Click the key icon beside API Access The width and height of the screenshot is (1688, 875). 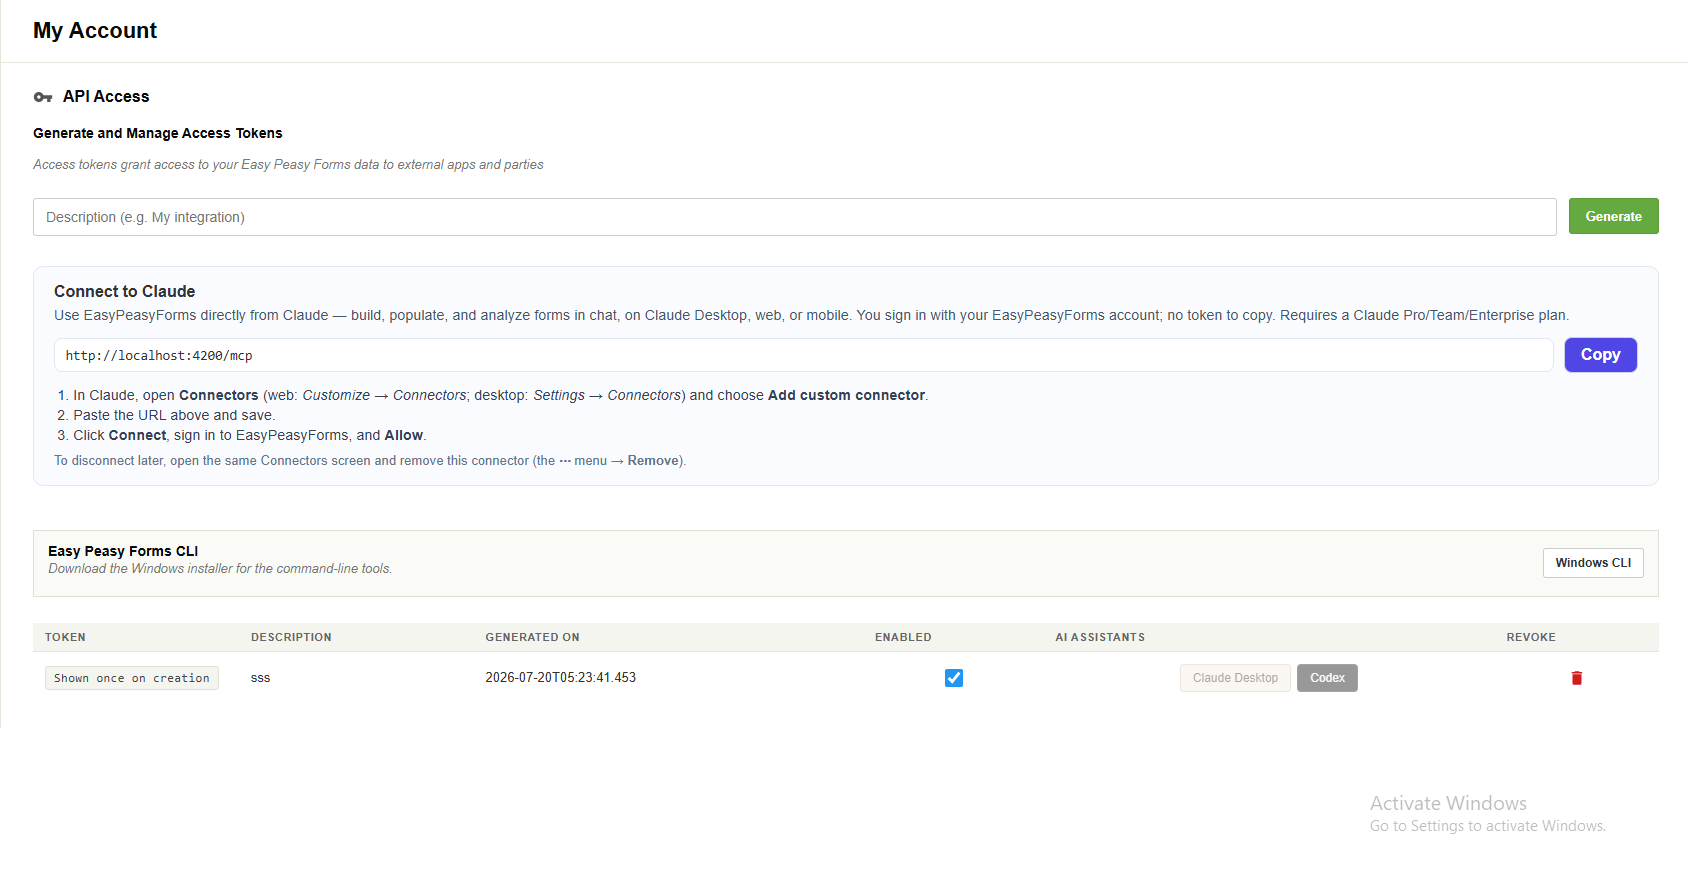pyautogui.click(x=43, y=97)
